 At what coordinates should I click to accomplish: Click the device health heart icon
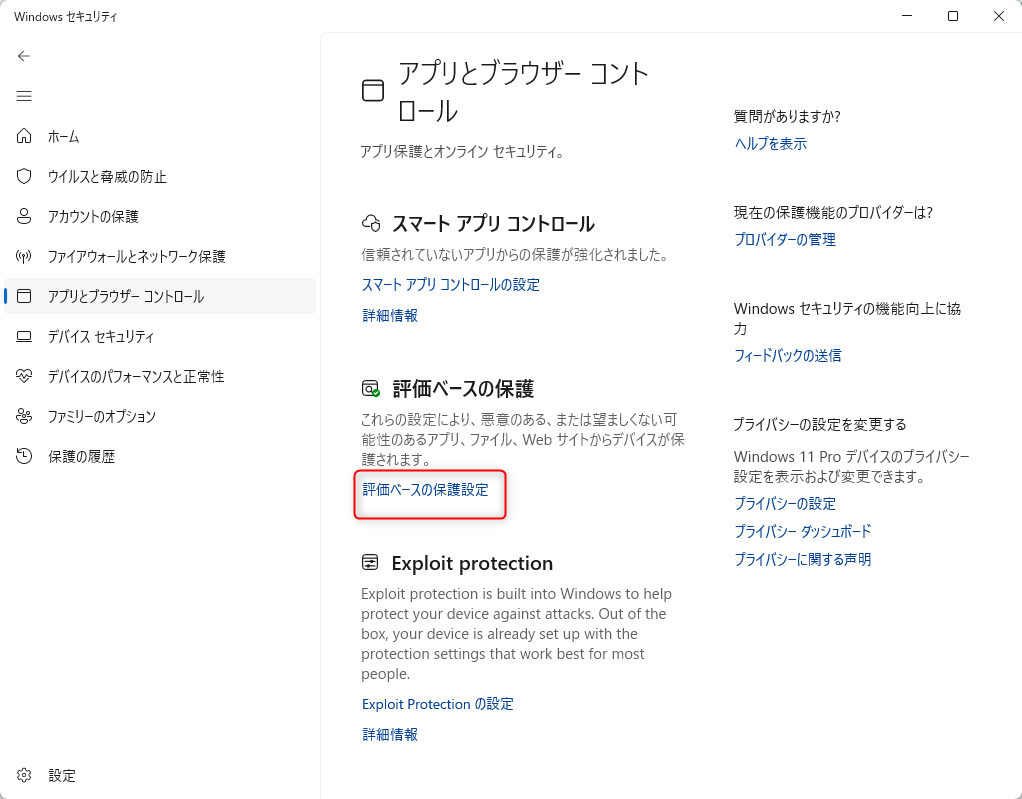(x=25, y=376)
